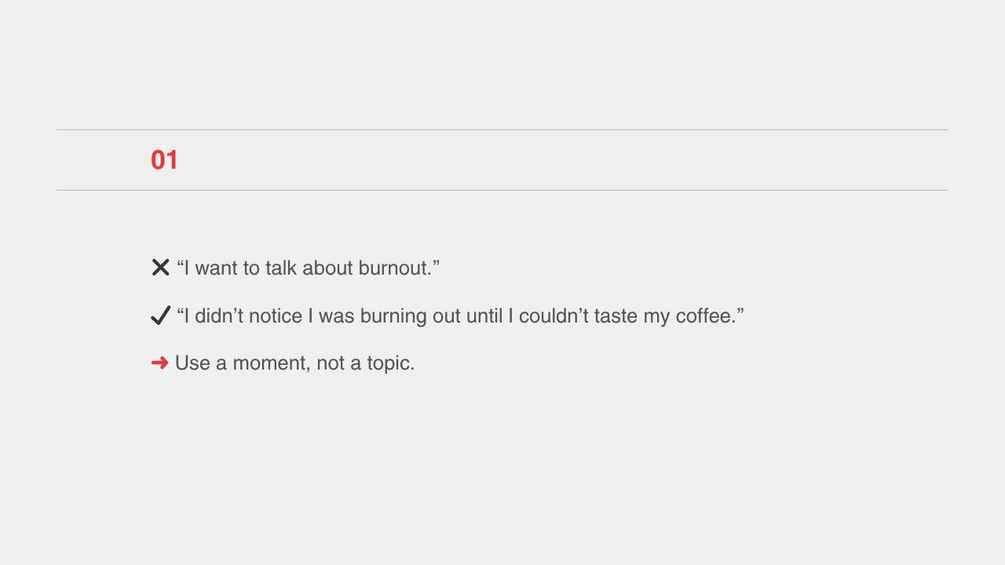This screenshot has height=565, width=1005.
Task: Click the word "notice" in the second quote
Action: (275, 316)
